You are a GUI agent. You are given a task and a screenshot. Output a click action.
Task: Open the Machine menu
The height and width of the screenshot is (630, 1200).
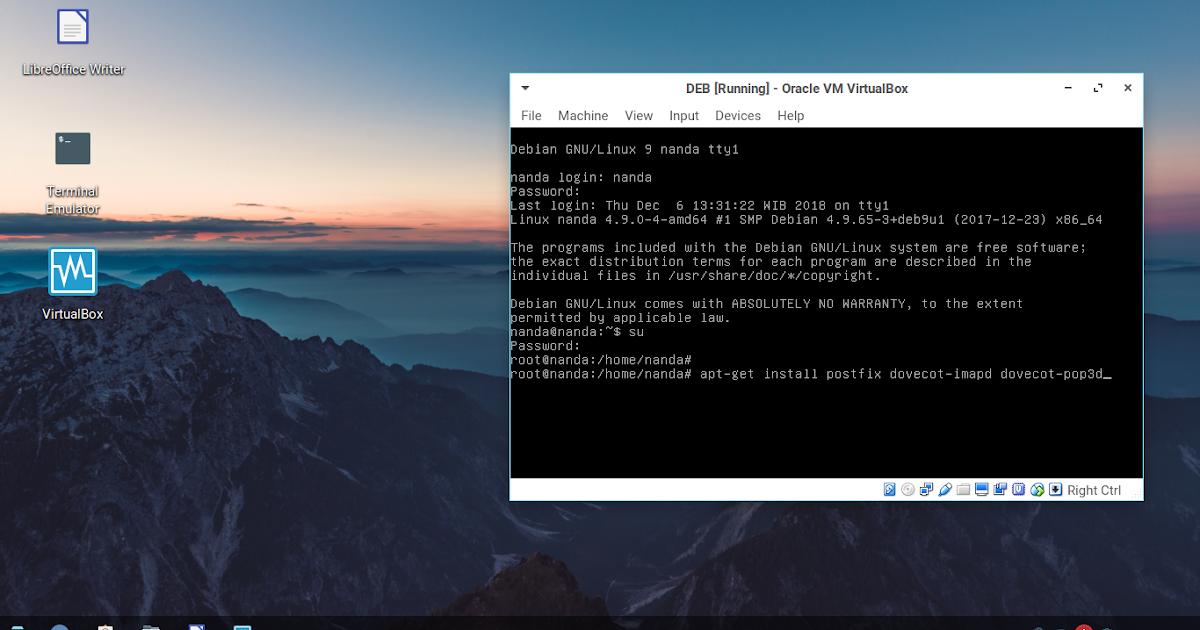click(583, 116)
